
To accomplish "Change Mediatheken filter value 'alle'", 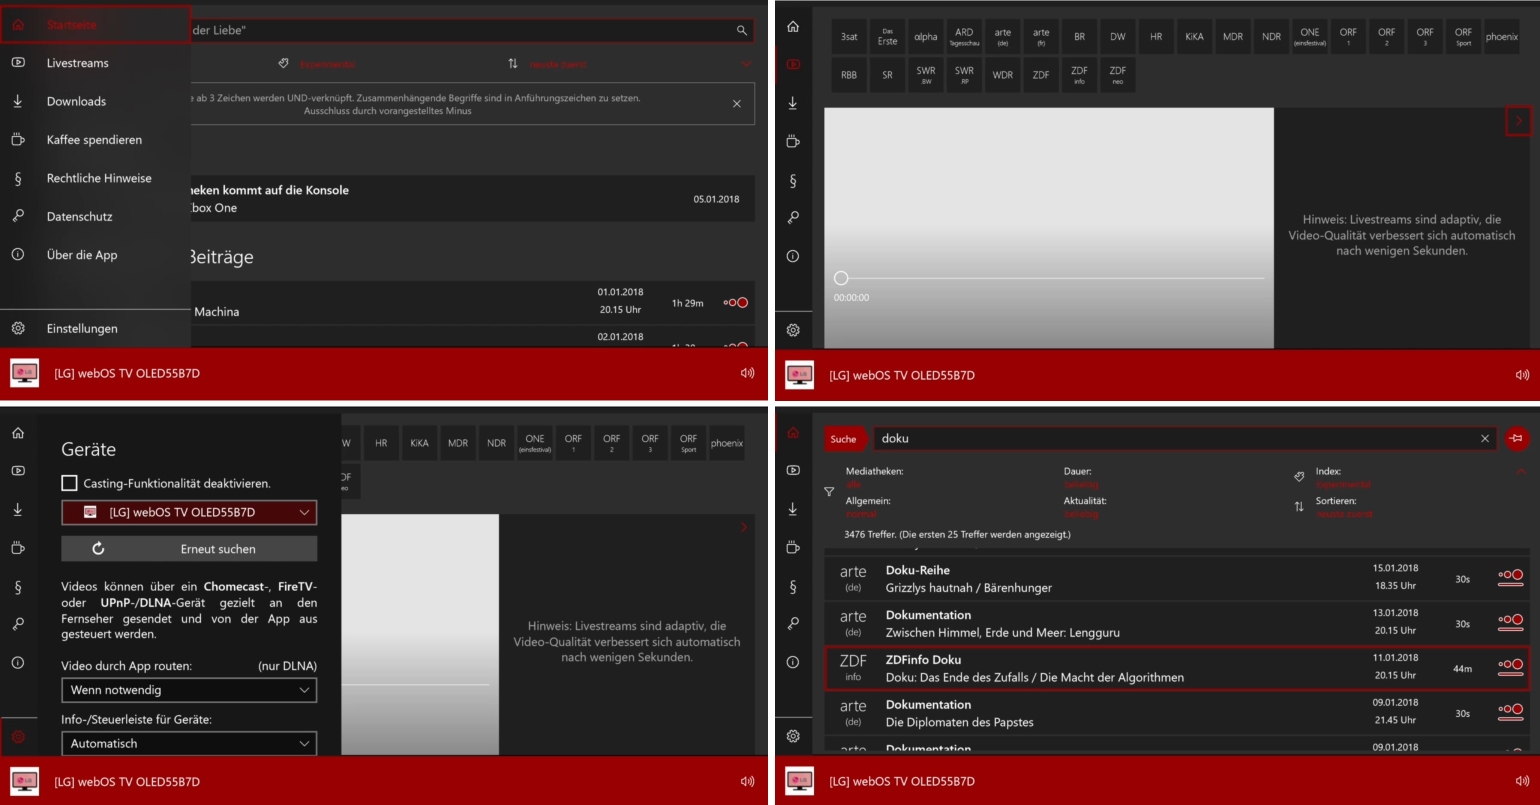I will (853, 484).
